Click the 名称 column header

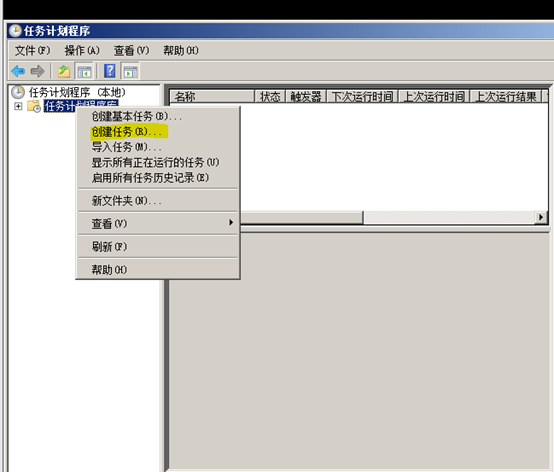(212, 96)
